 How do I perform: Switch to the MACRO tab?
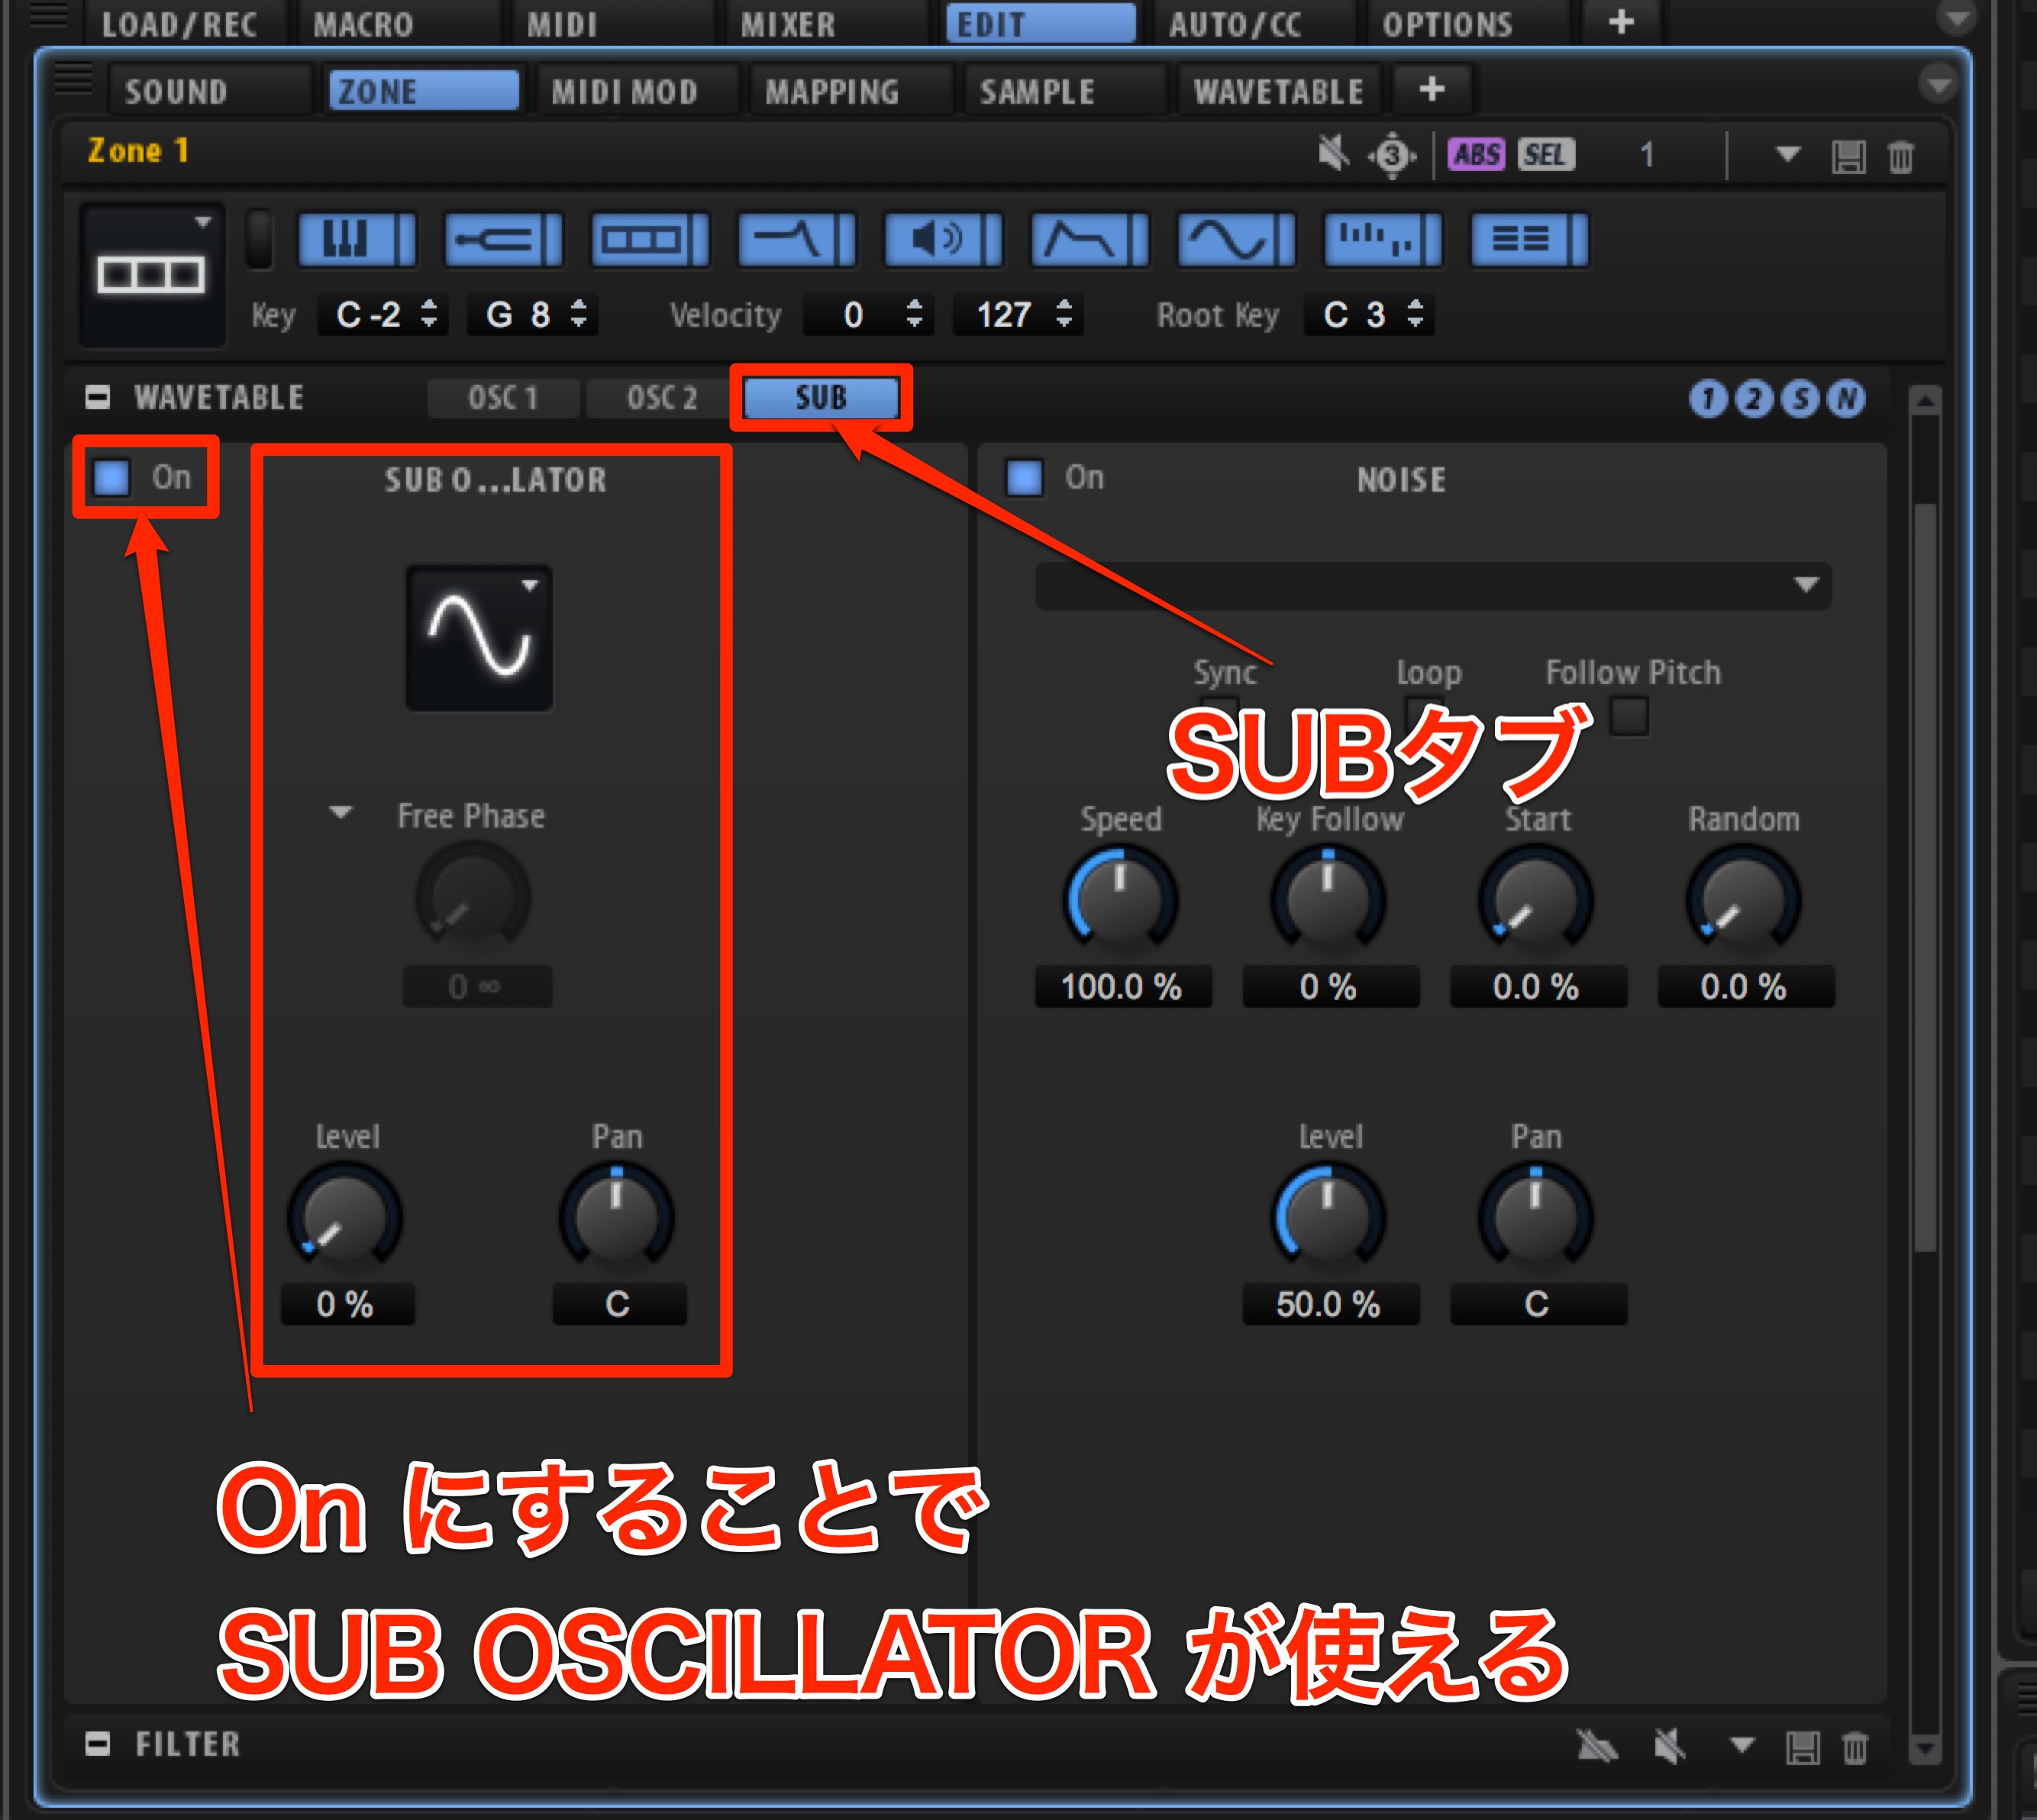(363, 24)
